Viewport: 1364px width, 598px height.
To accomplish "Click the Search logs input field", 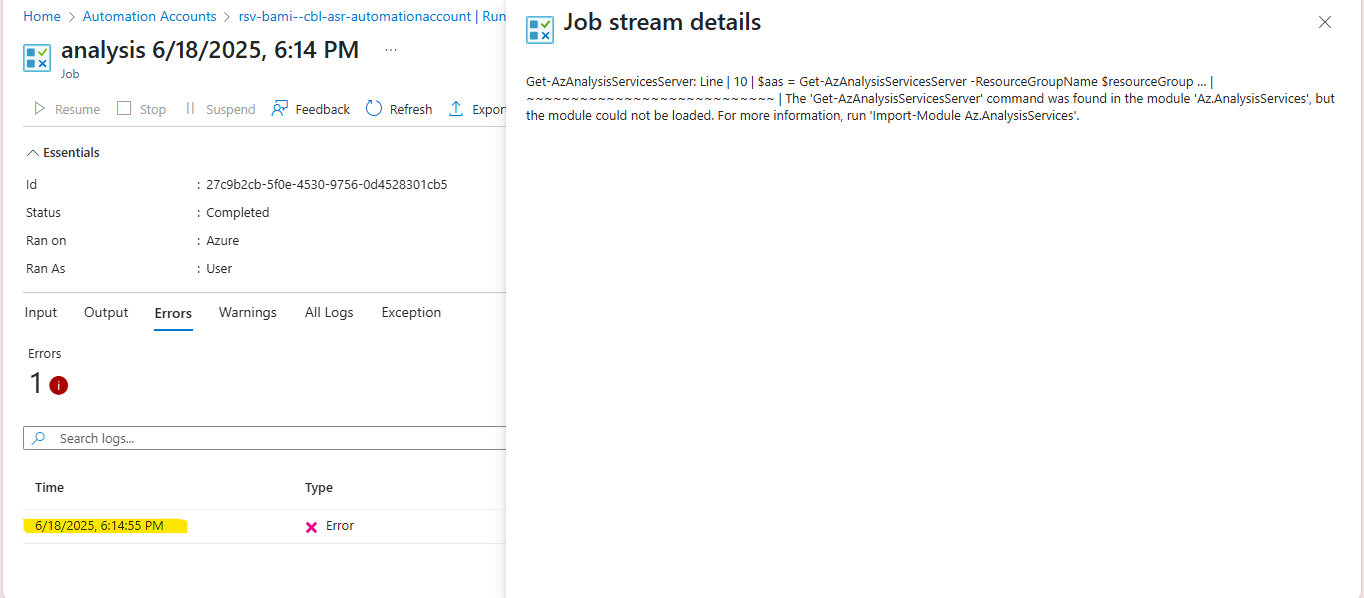I will (266, 438).
